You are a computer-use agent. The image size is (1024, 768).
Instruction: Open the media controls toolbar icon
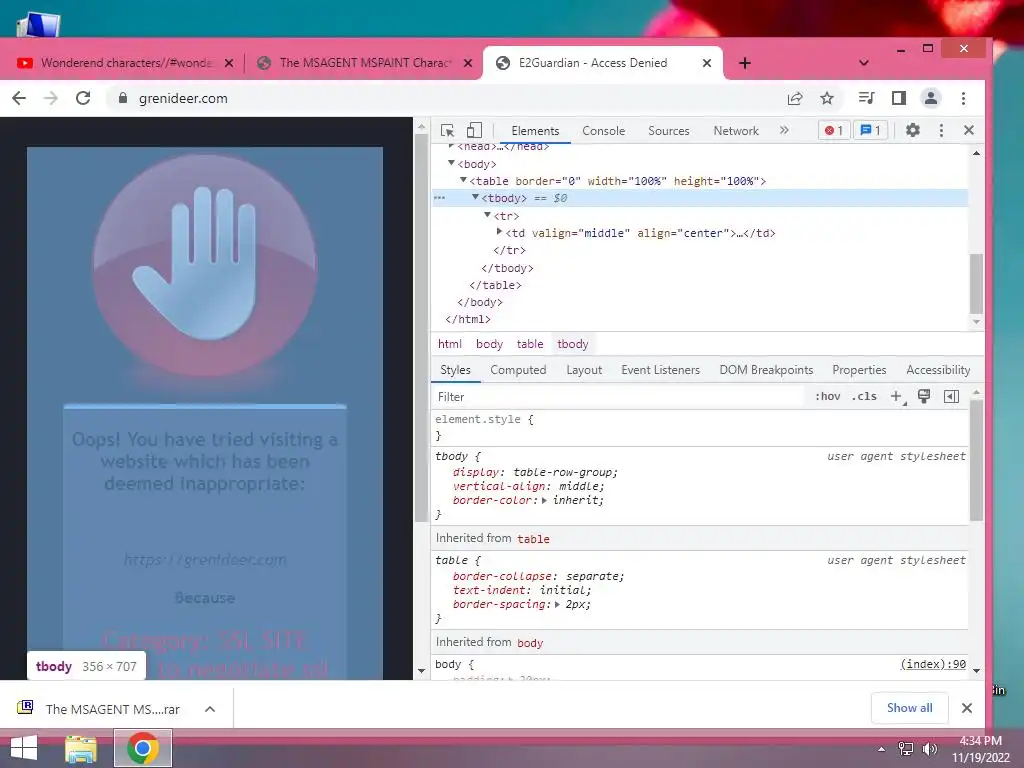(867, 99)
